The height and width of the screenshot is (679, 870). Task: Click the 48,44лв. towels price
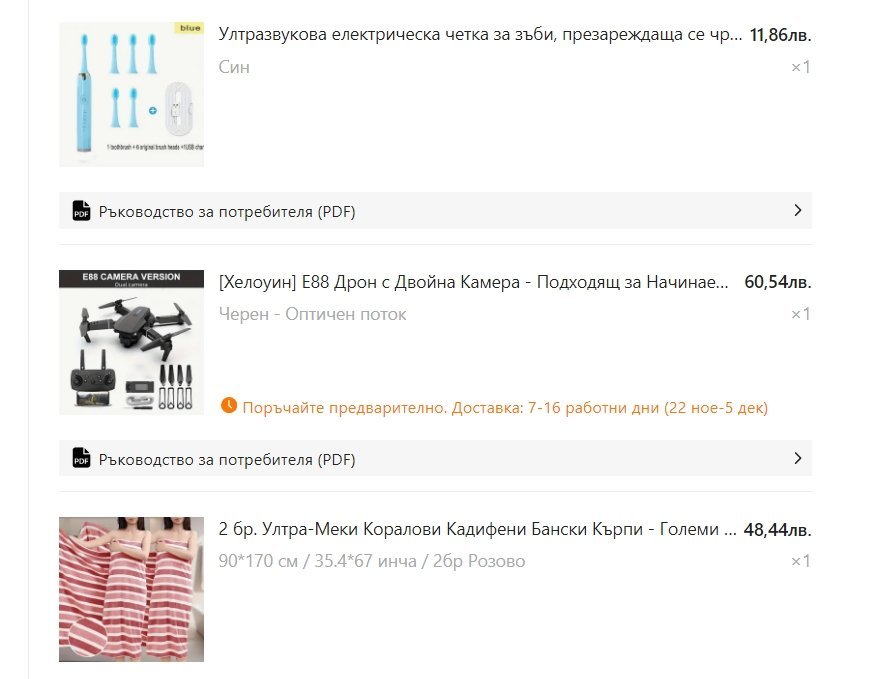click(x=777, y=530)
